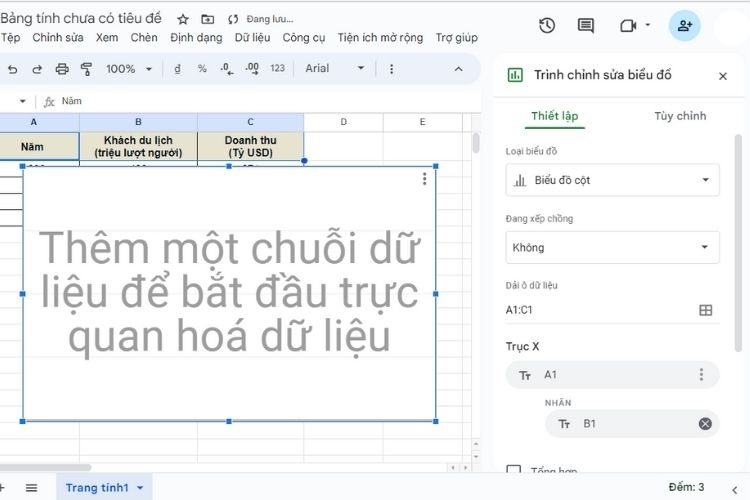Open the comments icon
The height and width of the screenshot is (500, 750).
click(x=585, y=25)
